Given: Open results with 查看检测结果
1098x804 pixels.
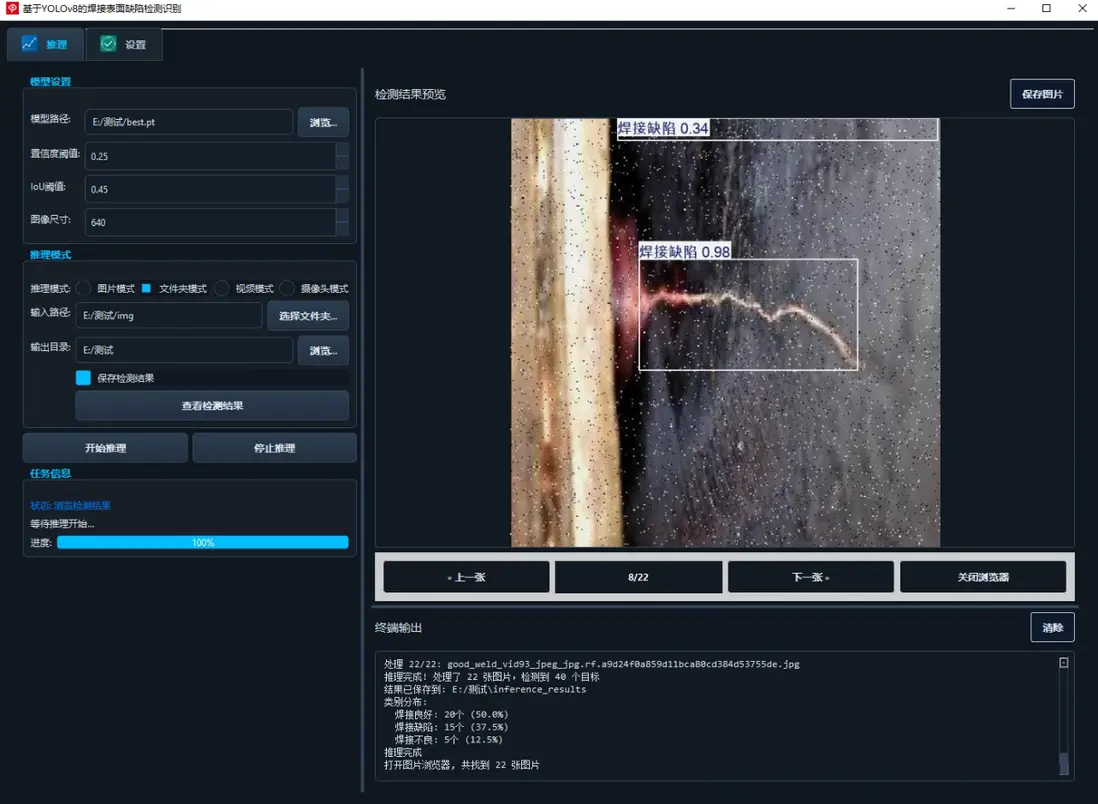Looking at the screenshot, I should coord(211,405).
